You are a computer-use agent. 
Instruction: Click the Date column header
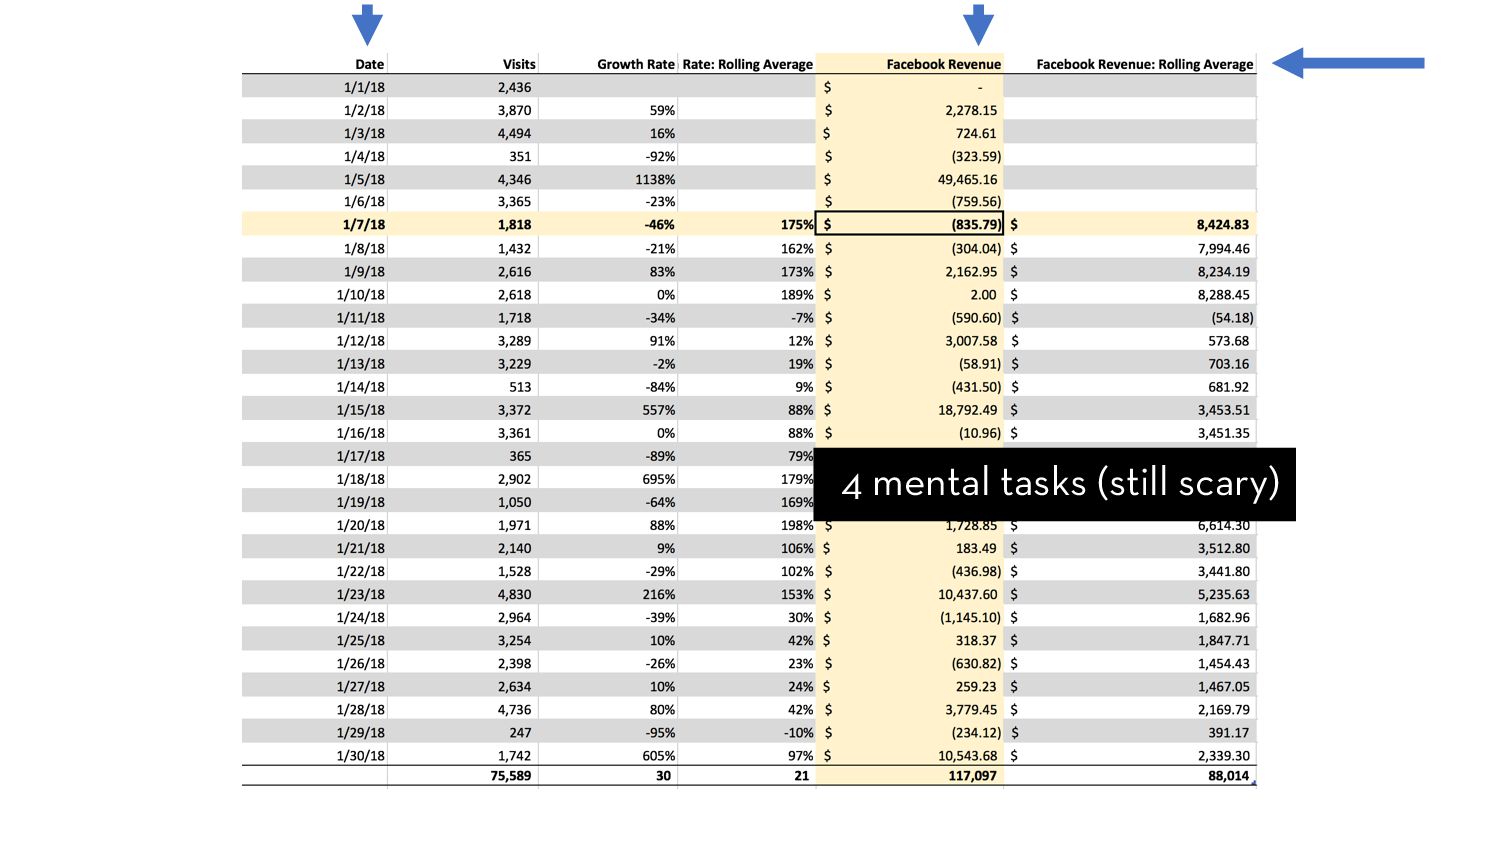[x=369, y=64]
